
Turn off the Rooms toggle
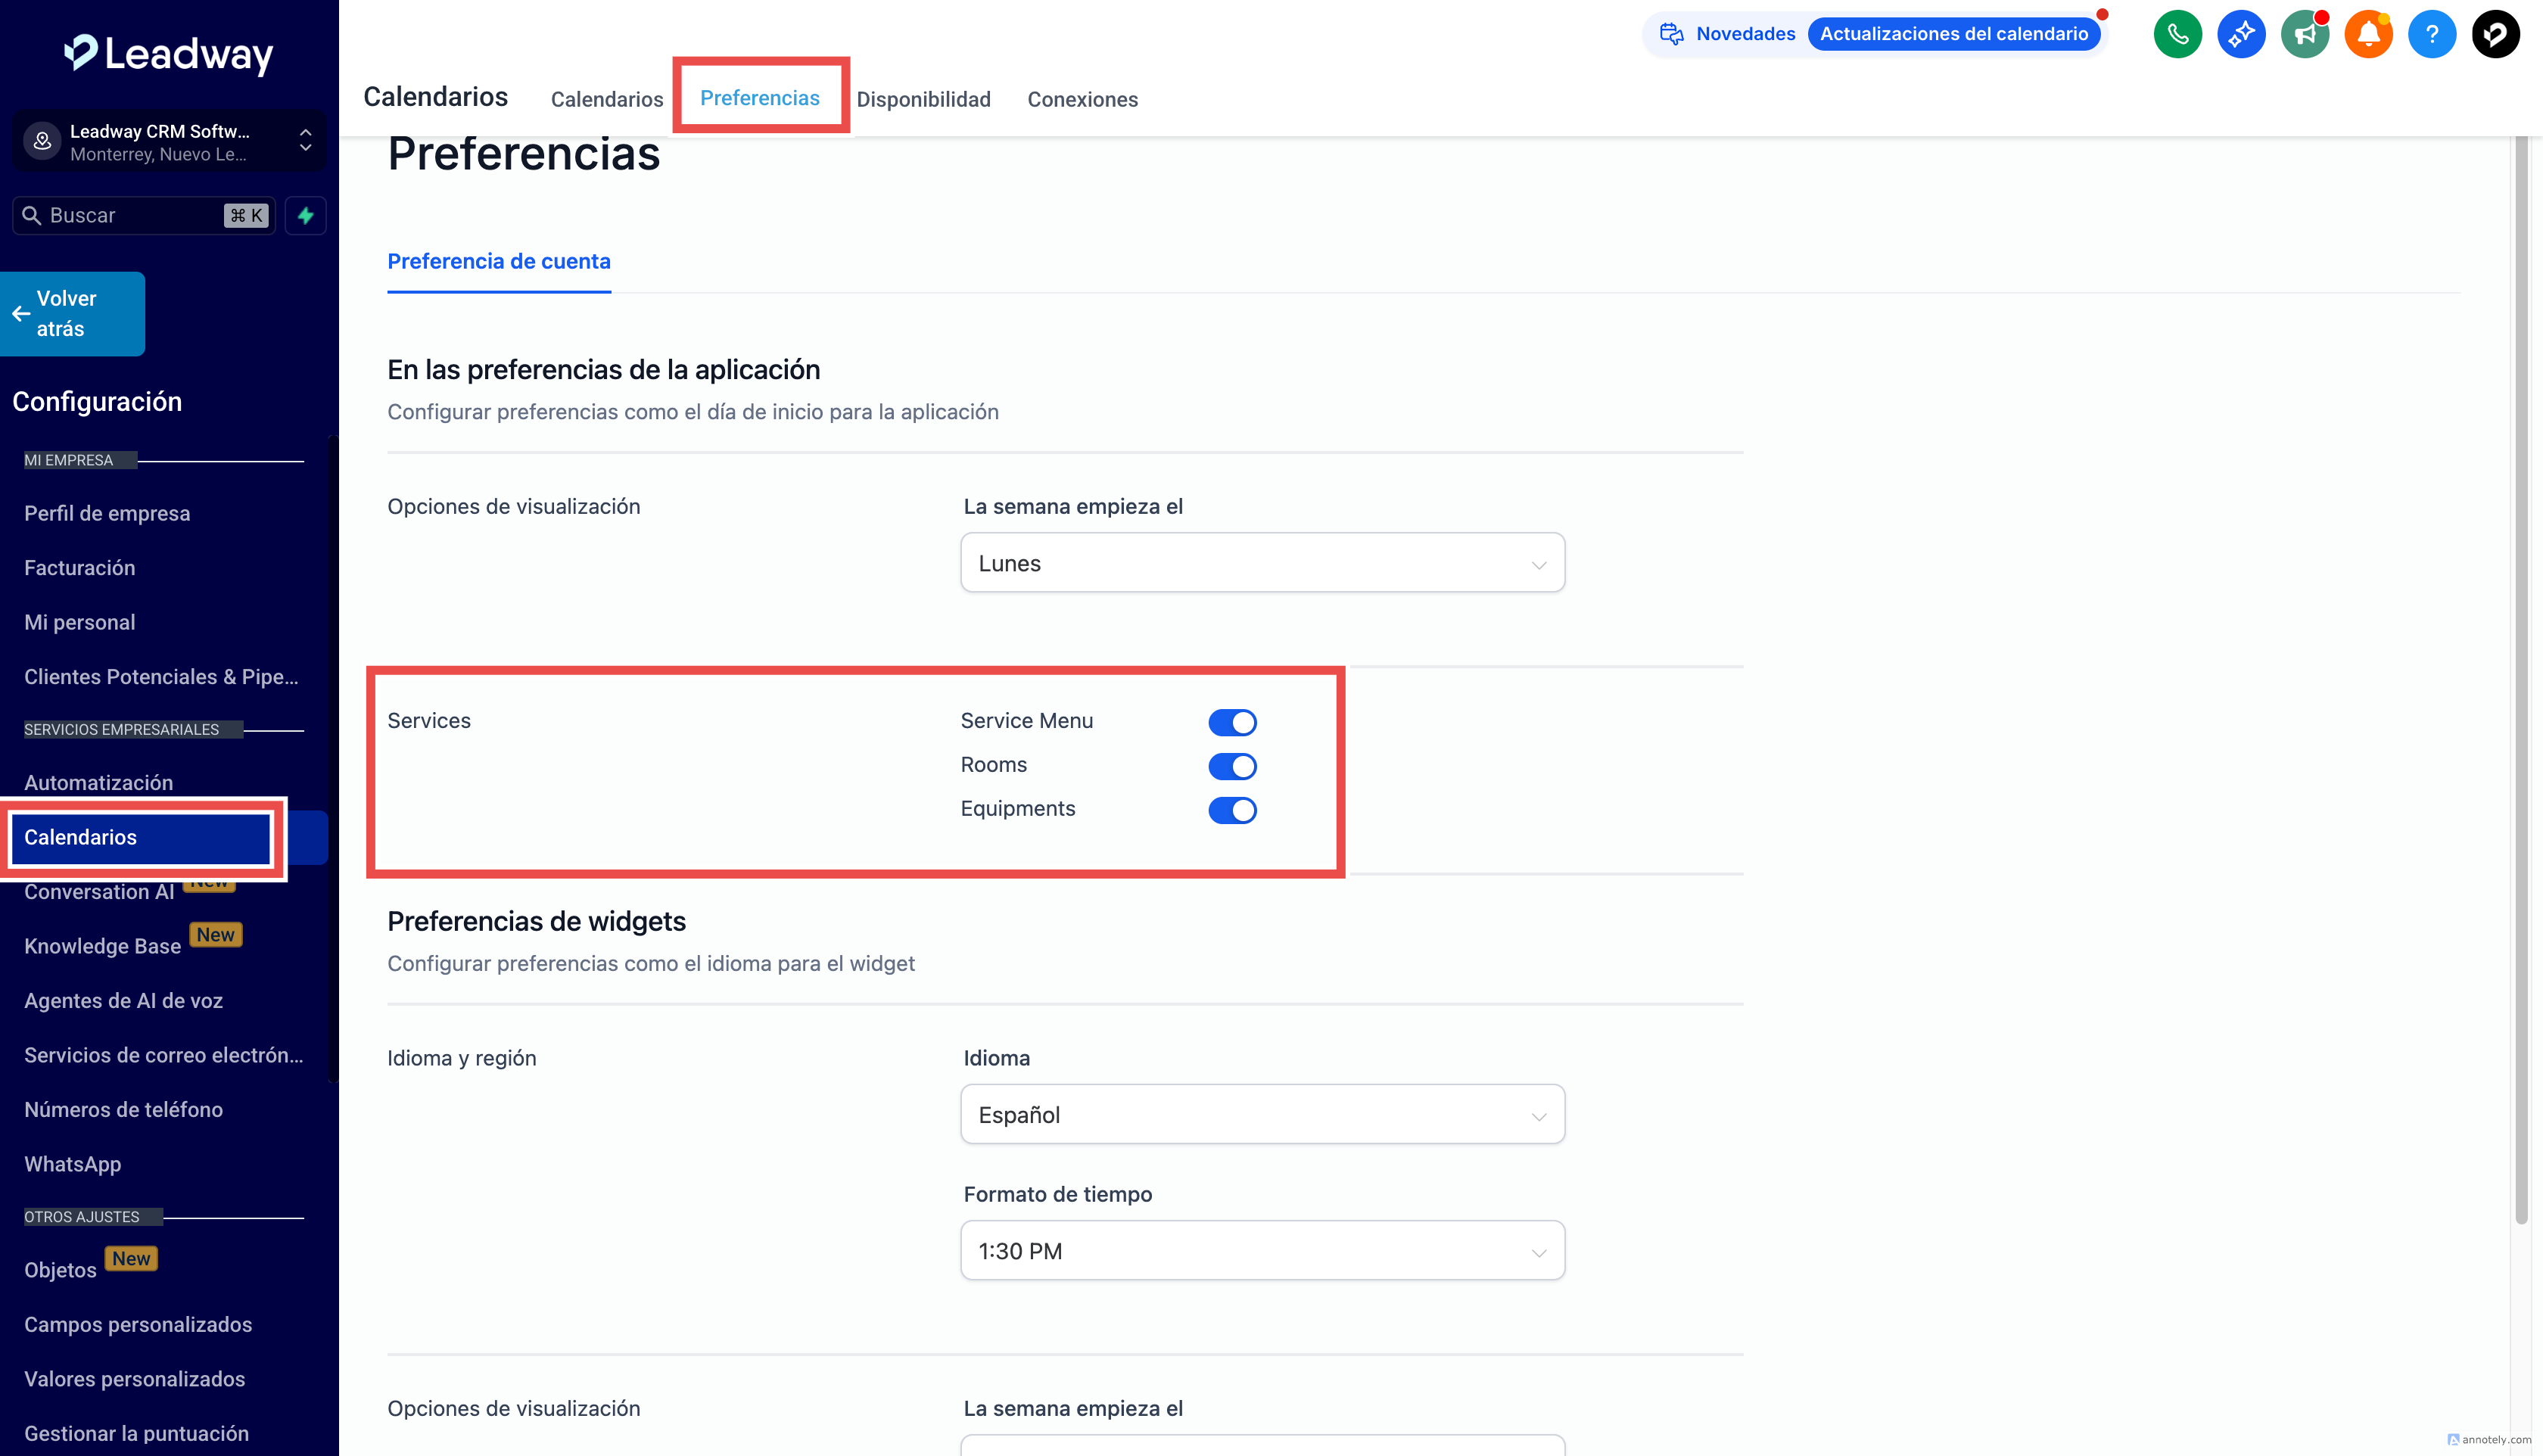(1232, 766)
